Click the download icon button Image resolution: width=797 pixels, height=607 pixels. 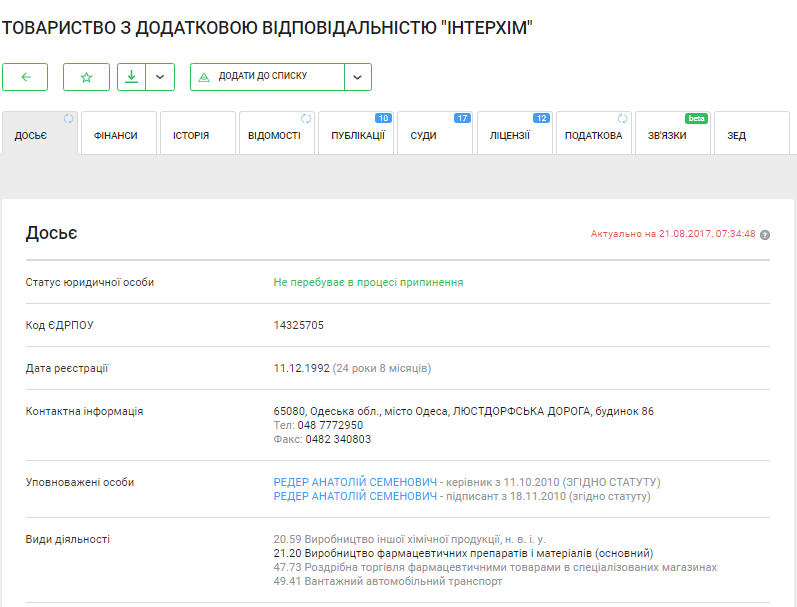click(131, 77)
